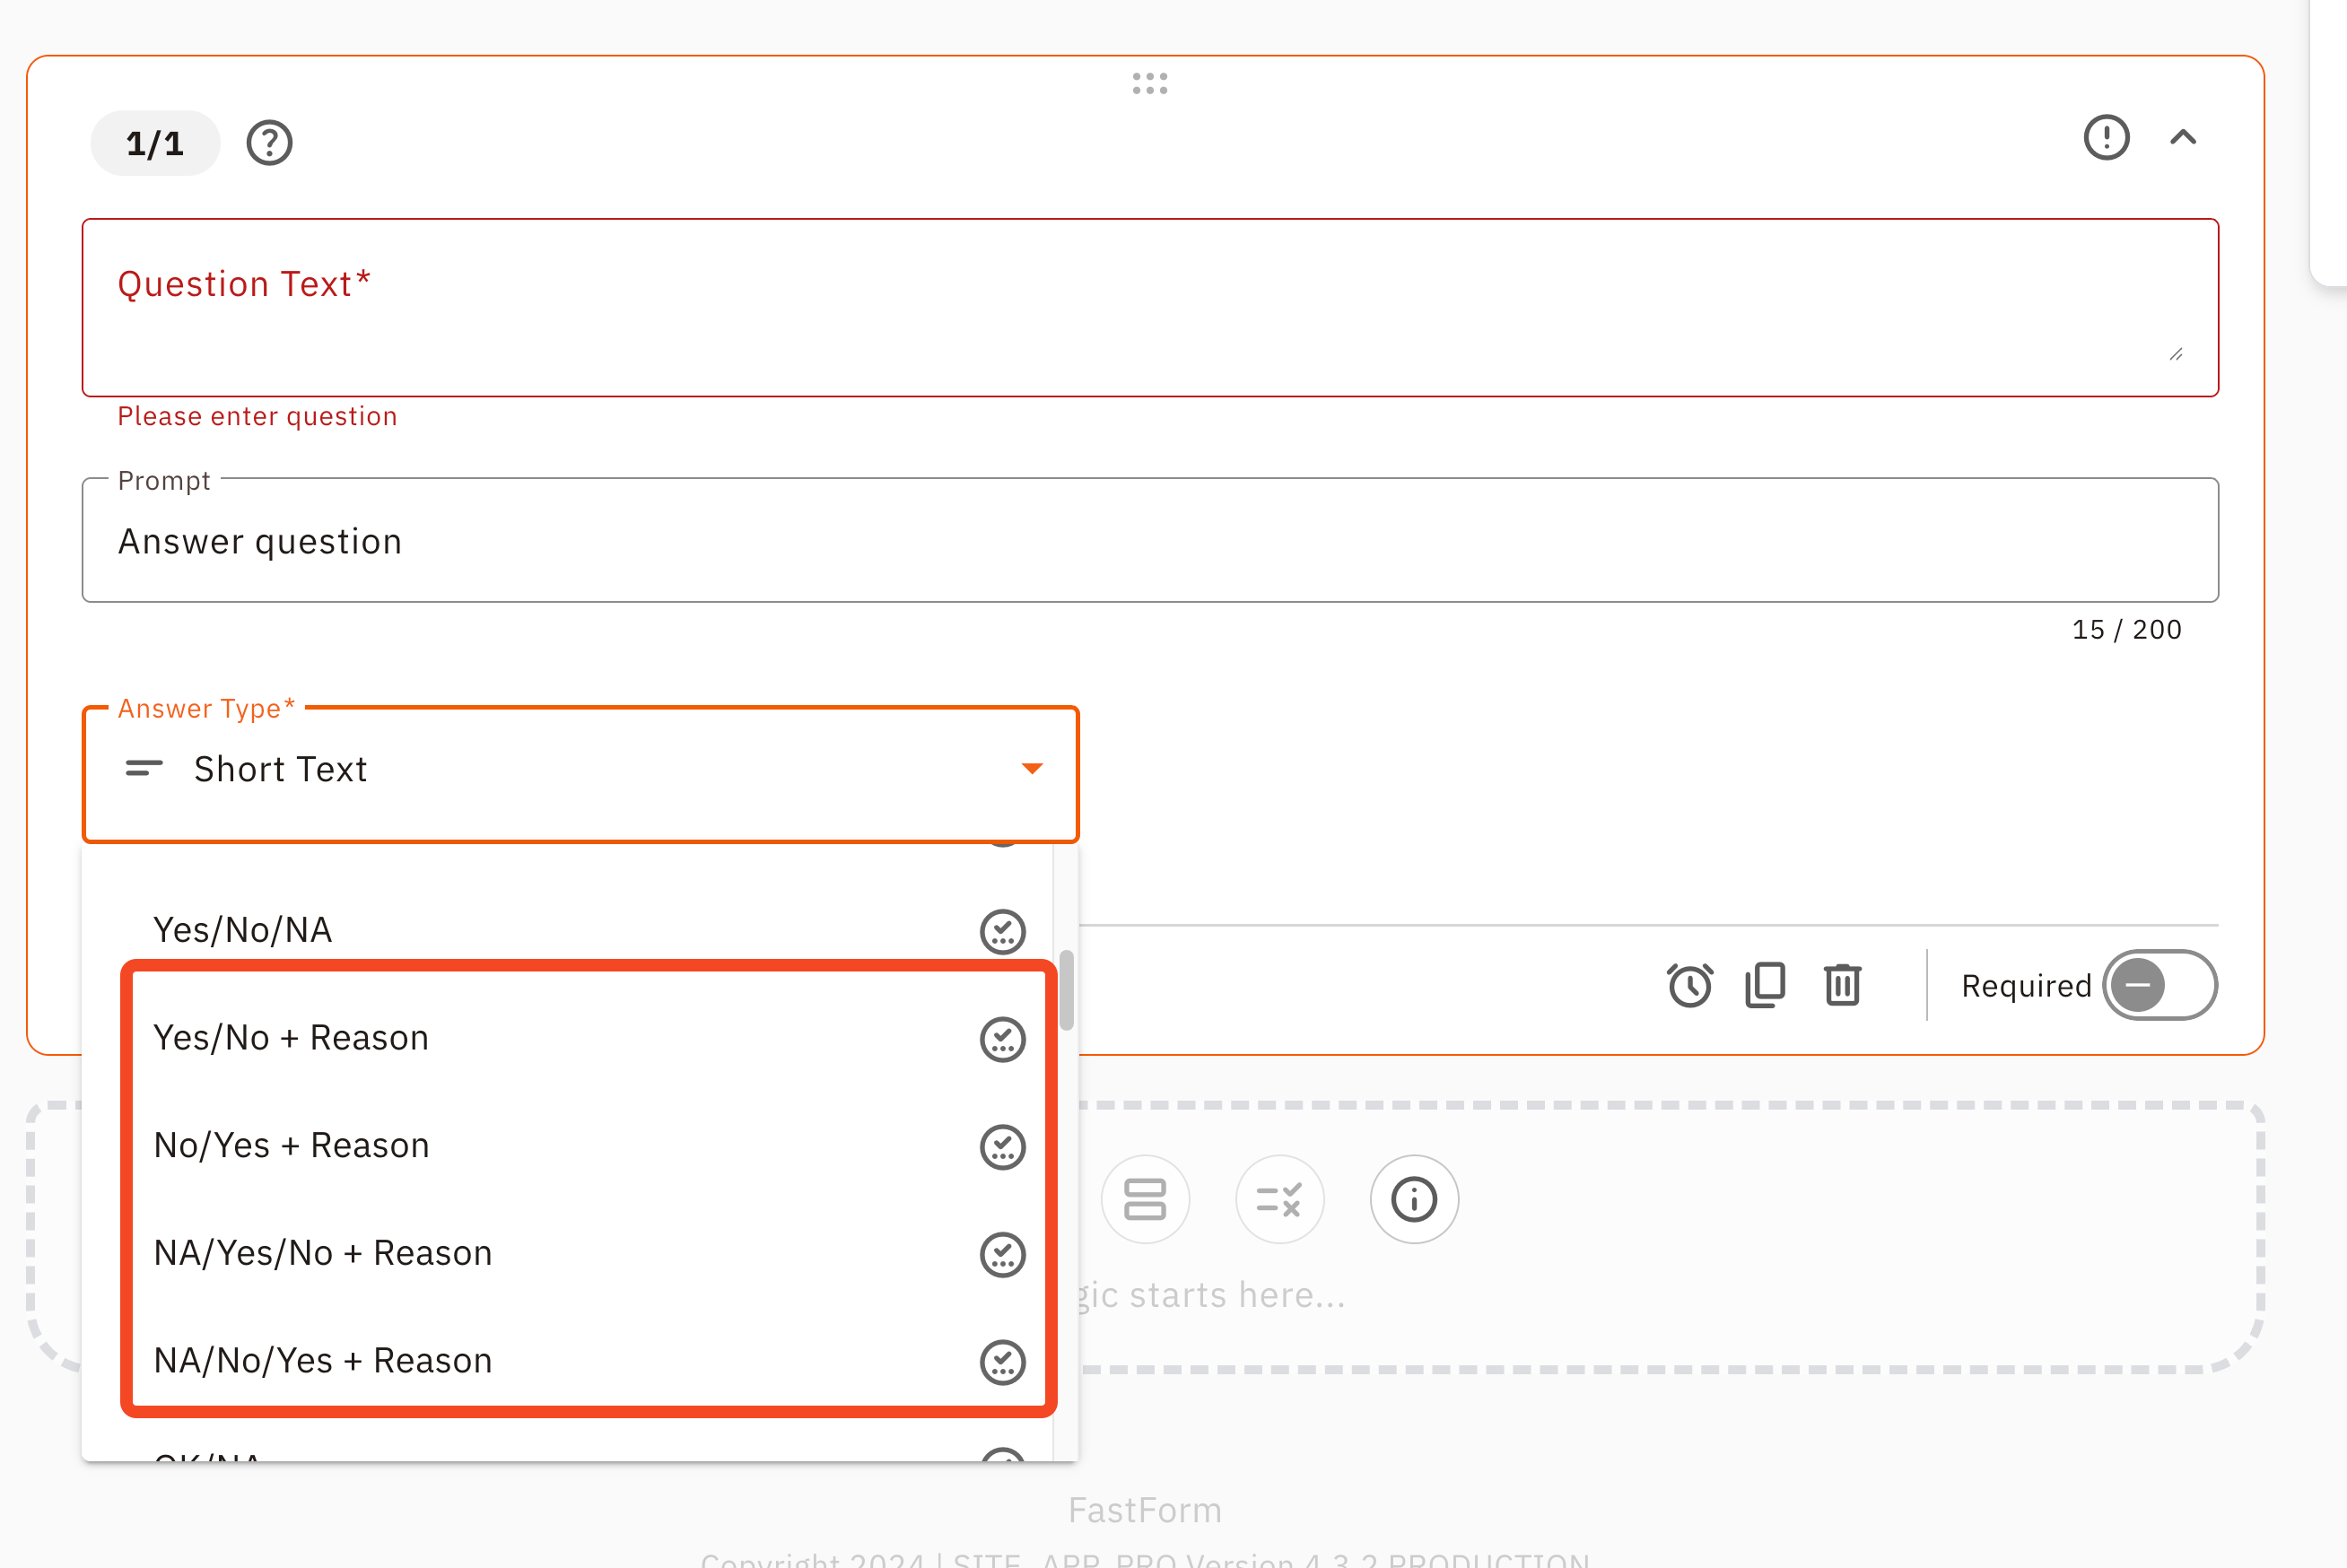Viewport: 2347px width, 1568px height.
Task: Add section using stacked rows icon
Action: click(1145, 1199)
